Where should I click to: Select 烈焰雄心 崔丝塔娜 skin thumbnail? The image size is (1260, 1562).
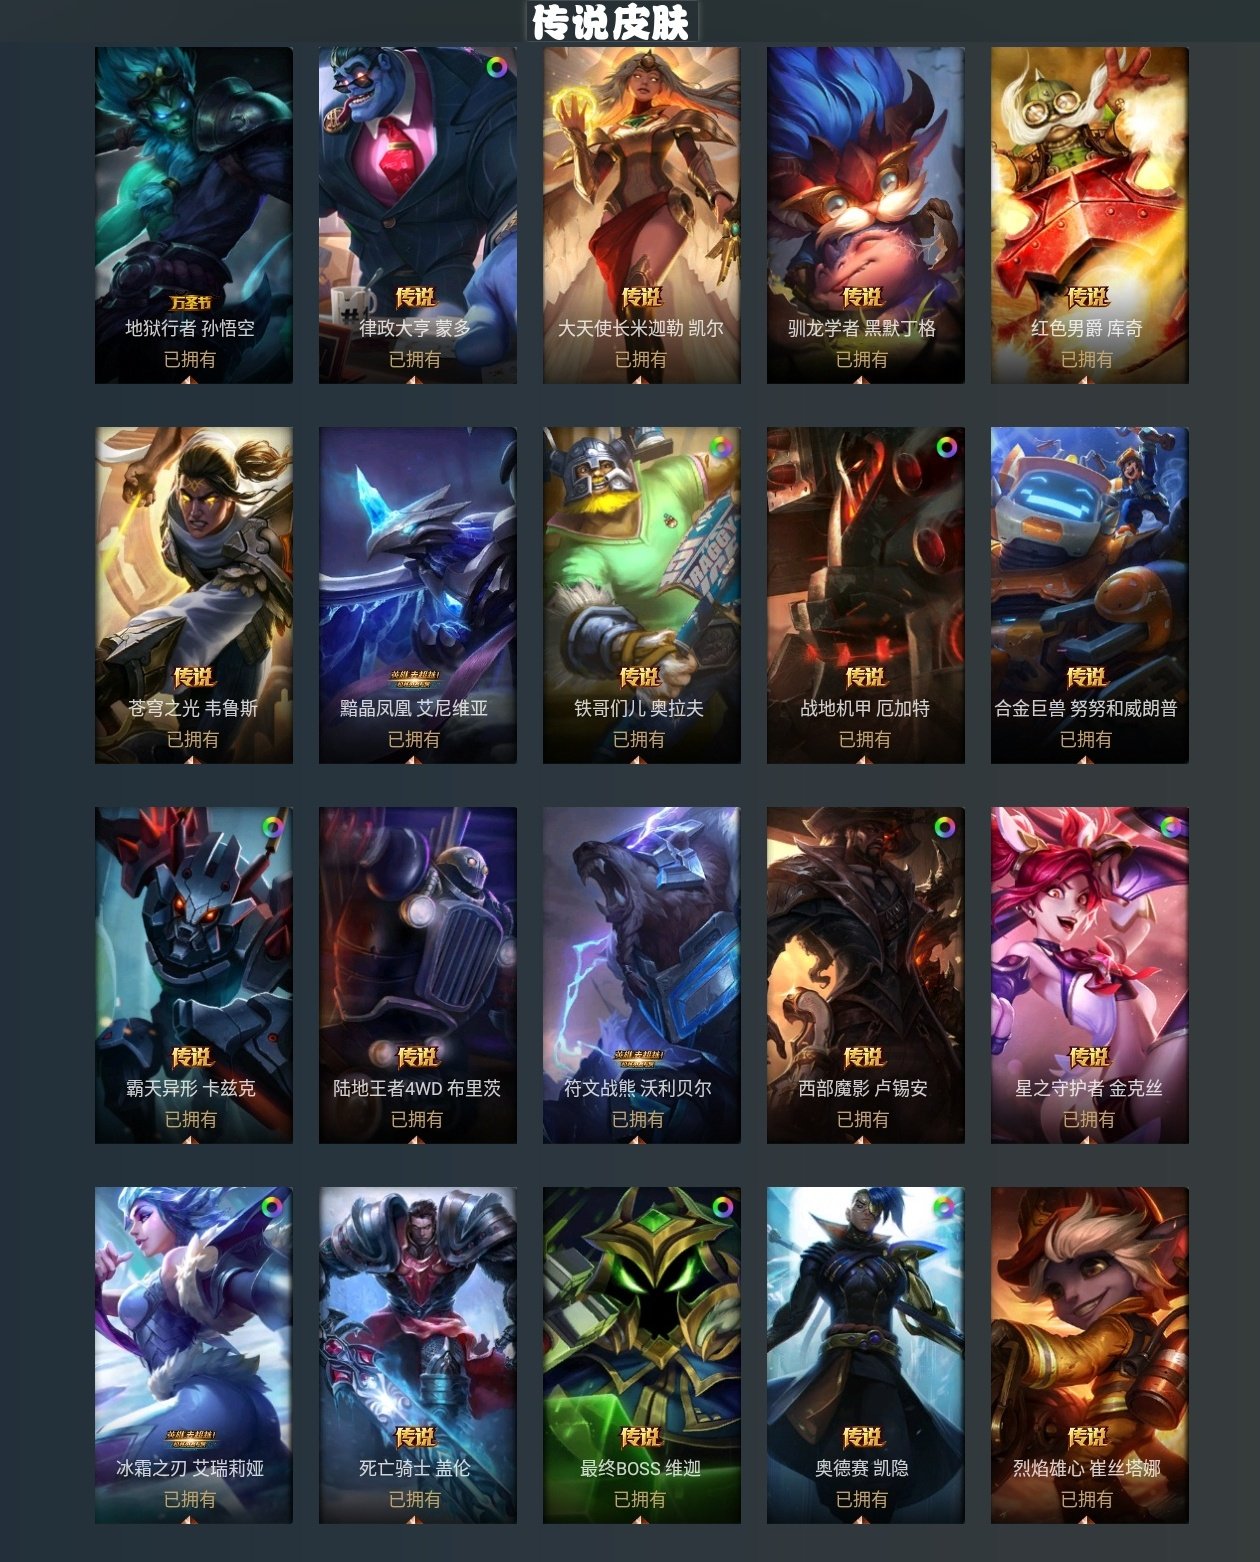coord(1090,1355)
